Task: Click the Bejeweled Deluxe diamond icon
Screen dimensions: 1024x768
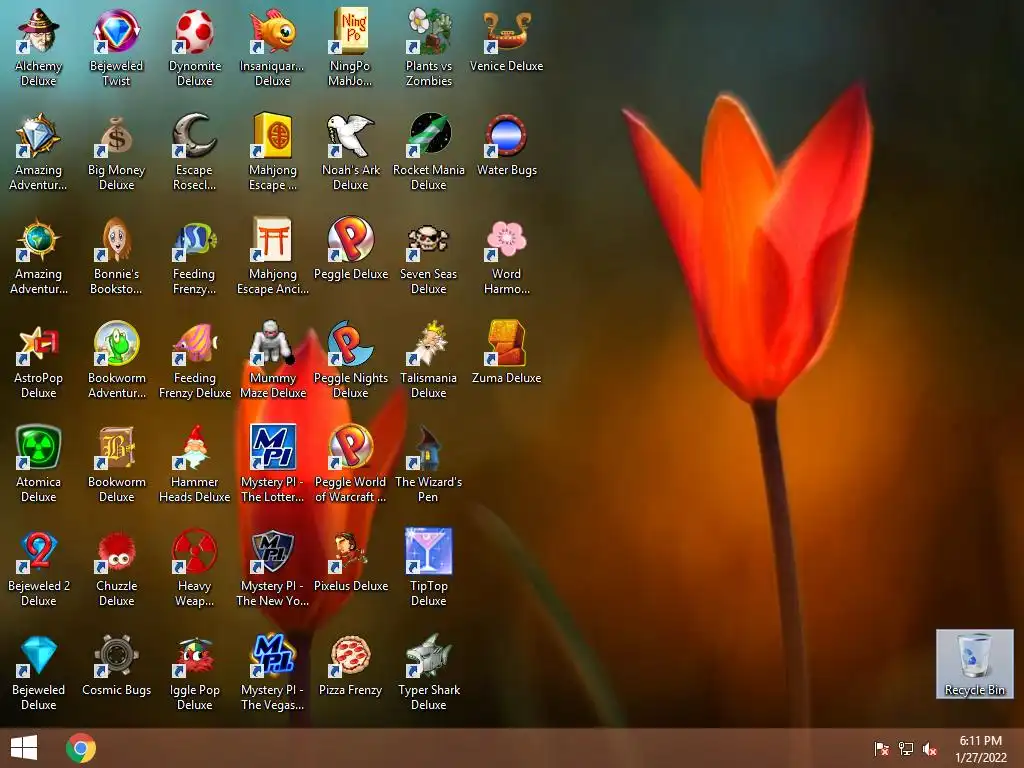Action: 38,655
